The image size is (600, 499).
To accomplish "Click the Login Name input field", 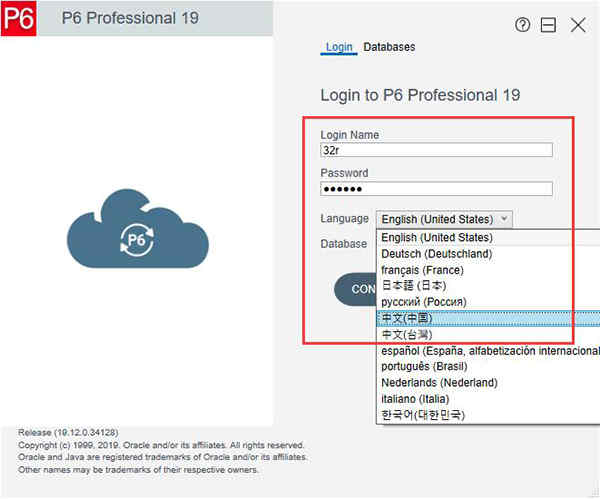I will pyautogui.click(x=436, y=150).
